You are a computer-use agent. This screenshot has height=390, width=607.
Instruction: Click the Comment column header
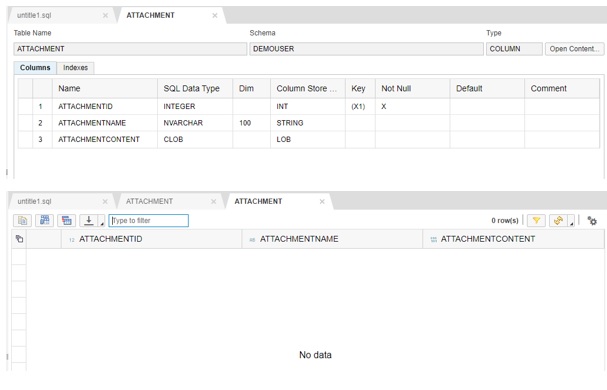[x=562, y=88]
